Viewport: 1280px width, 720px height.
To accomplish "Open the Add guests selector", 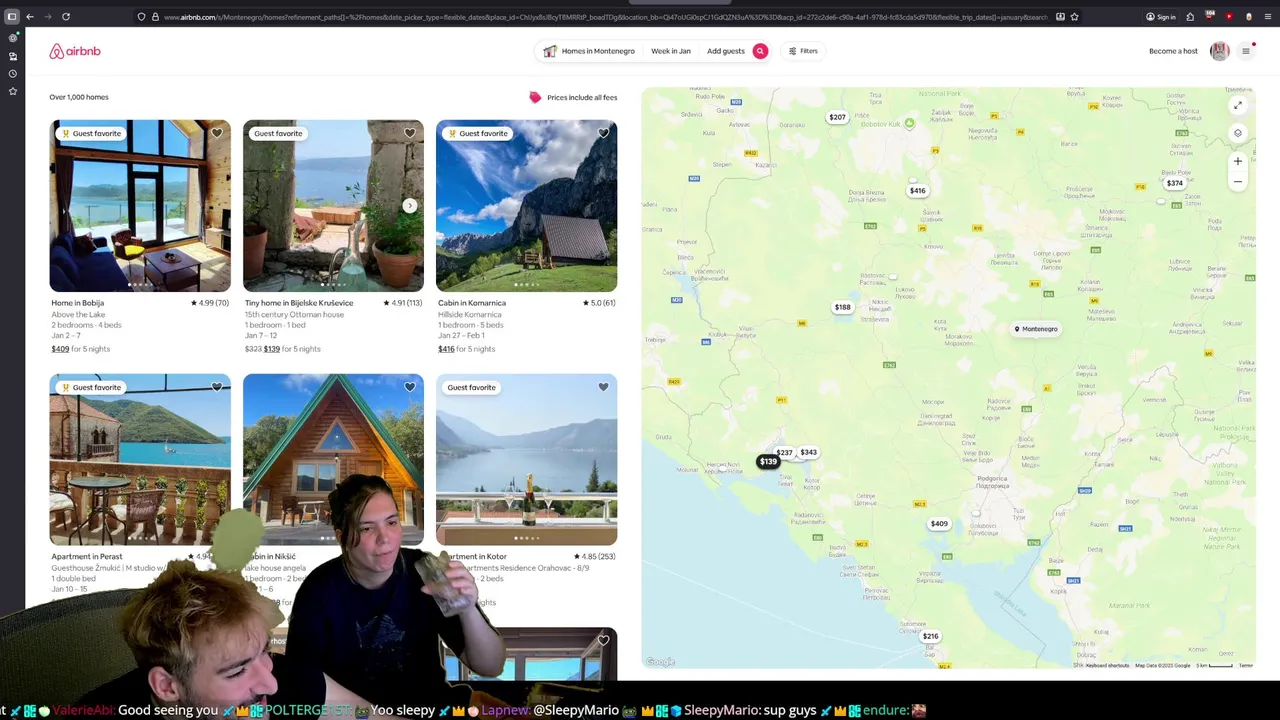I will (x=726, y=51).
